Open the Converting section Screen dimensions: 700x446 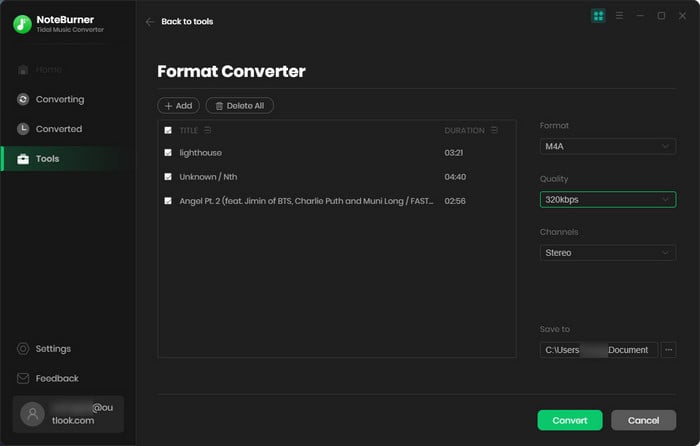[60, 99]
